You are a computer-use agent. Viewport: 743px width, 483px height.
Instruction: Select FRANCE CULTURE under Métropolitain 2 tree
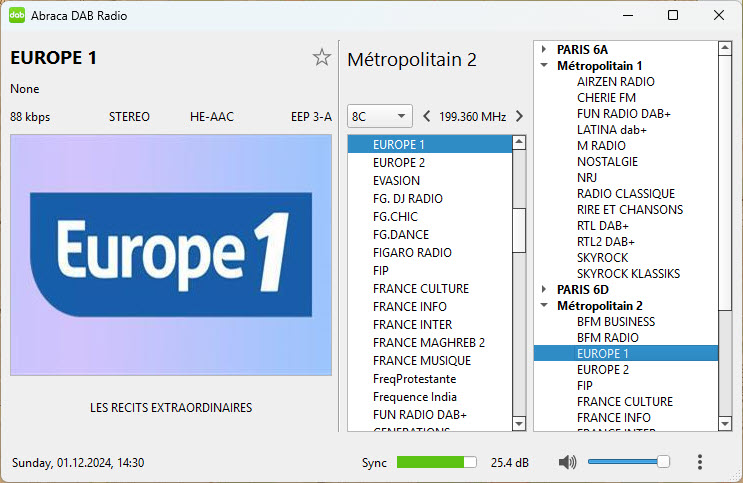tap(625, 401)
